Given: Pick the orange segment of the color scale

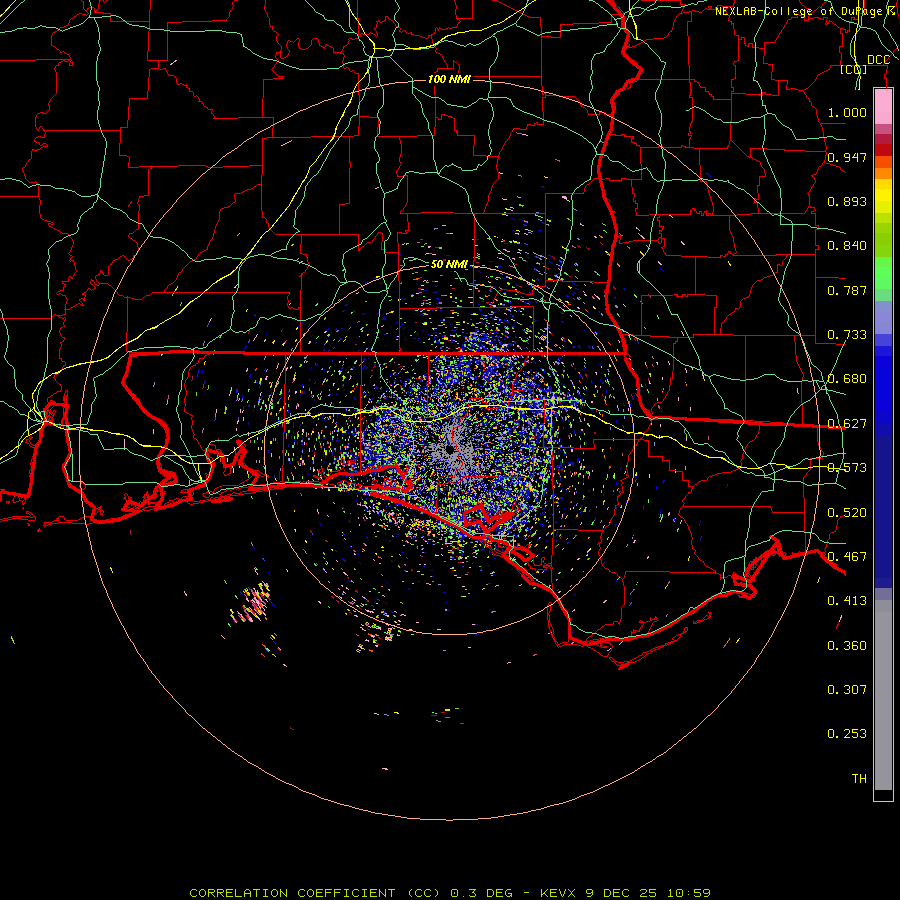Looking at the screenshot, I should coord(883,173).
